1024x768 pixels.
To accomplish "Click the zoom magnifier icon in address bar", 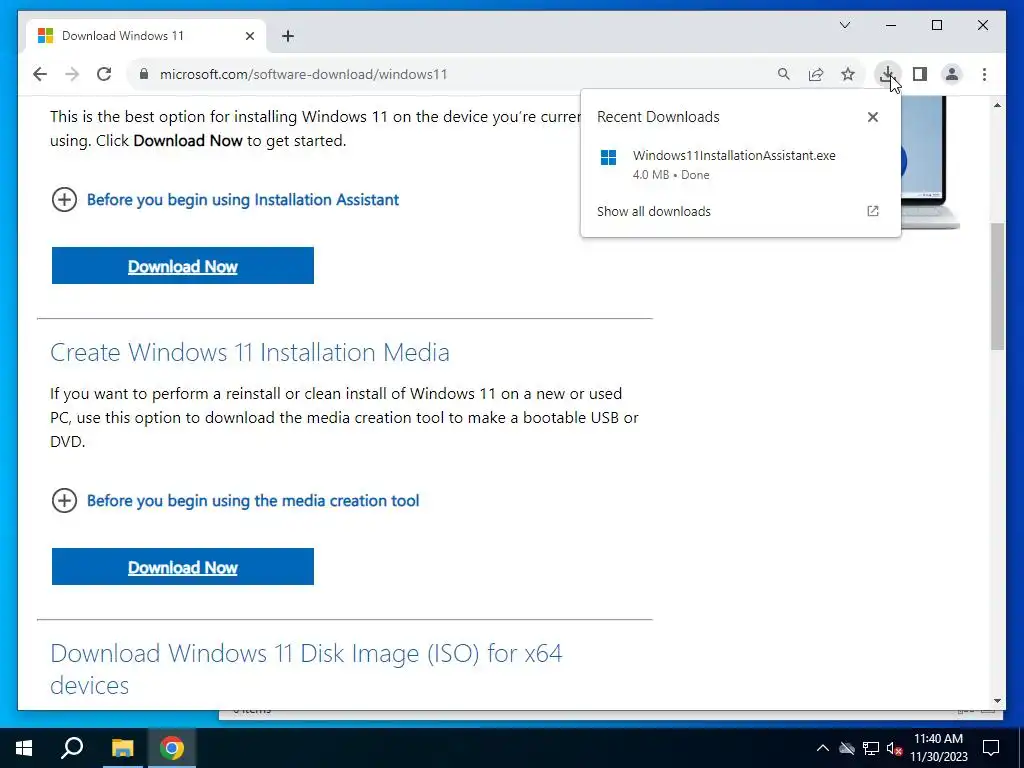I will point(784,74).
